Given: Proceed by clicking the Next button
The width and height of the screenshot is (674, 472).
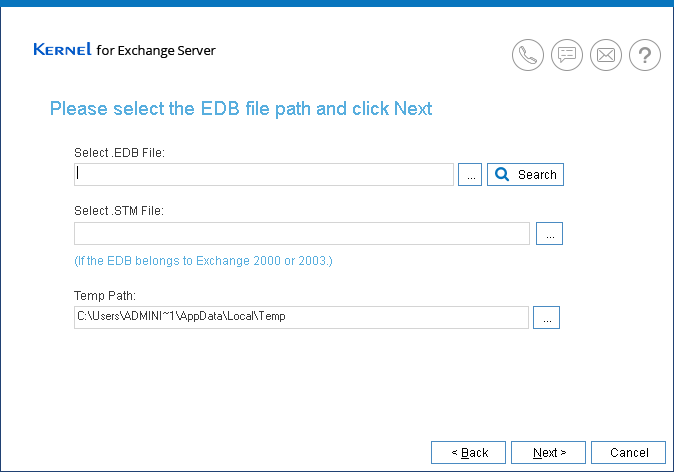Looking at the screenshot, I should [x=549, y=453].
